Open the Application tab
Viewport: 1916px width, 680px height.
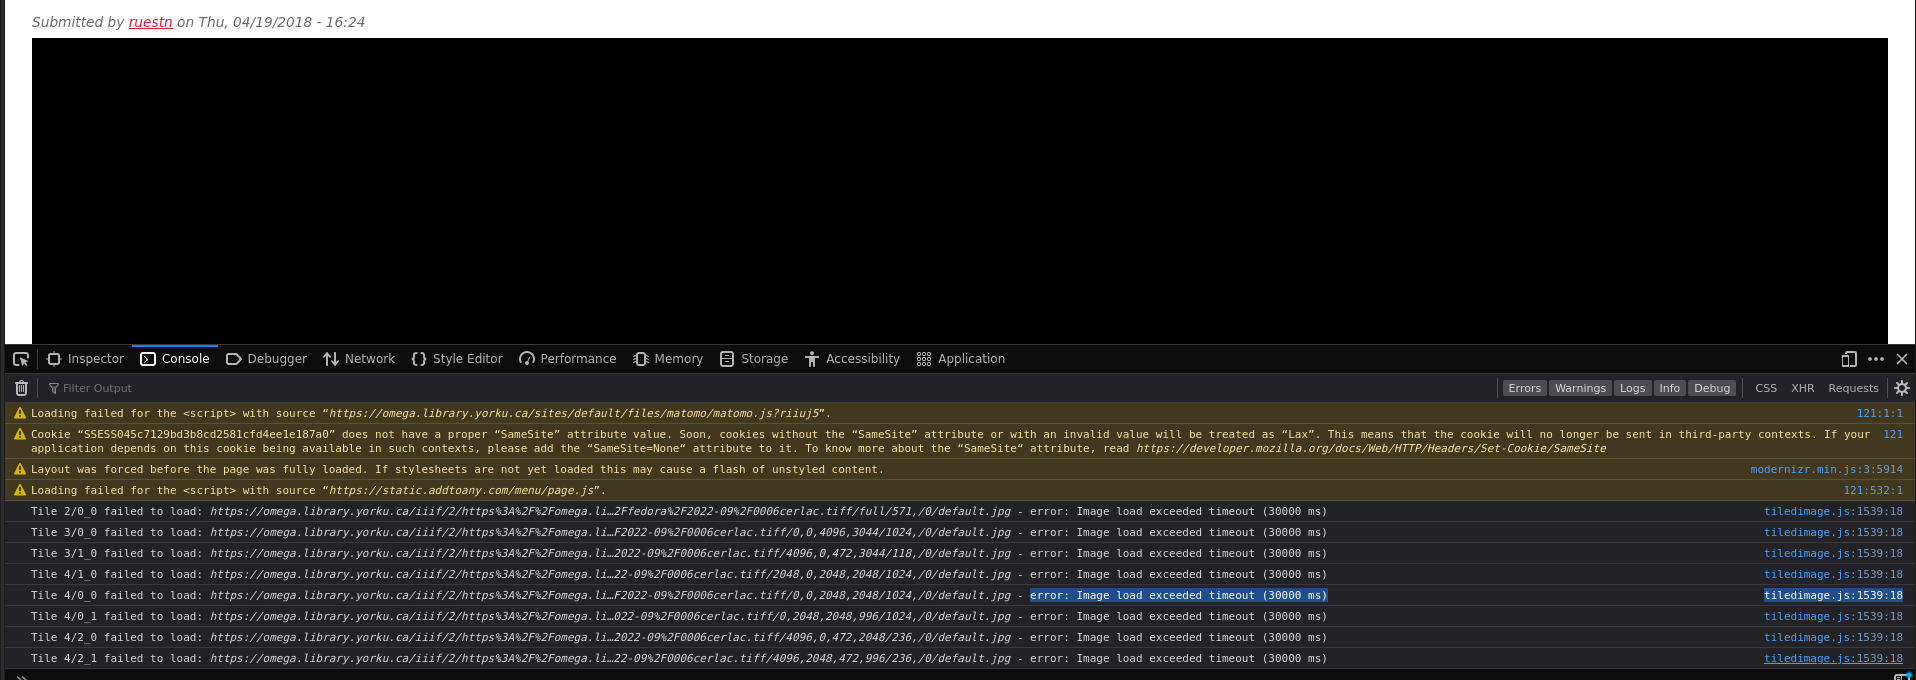coord(961,359)
